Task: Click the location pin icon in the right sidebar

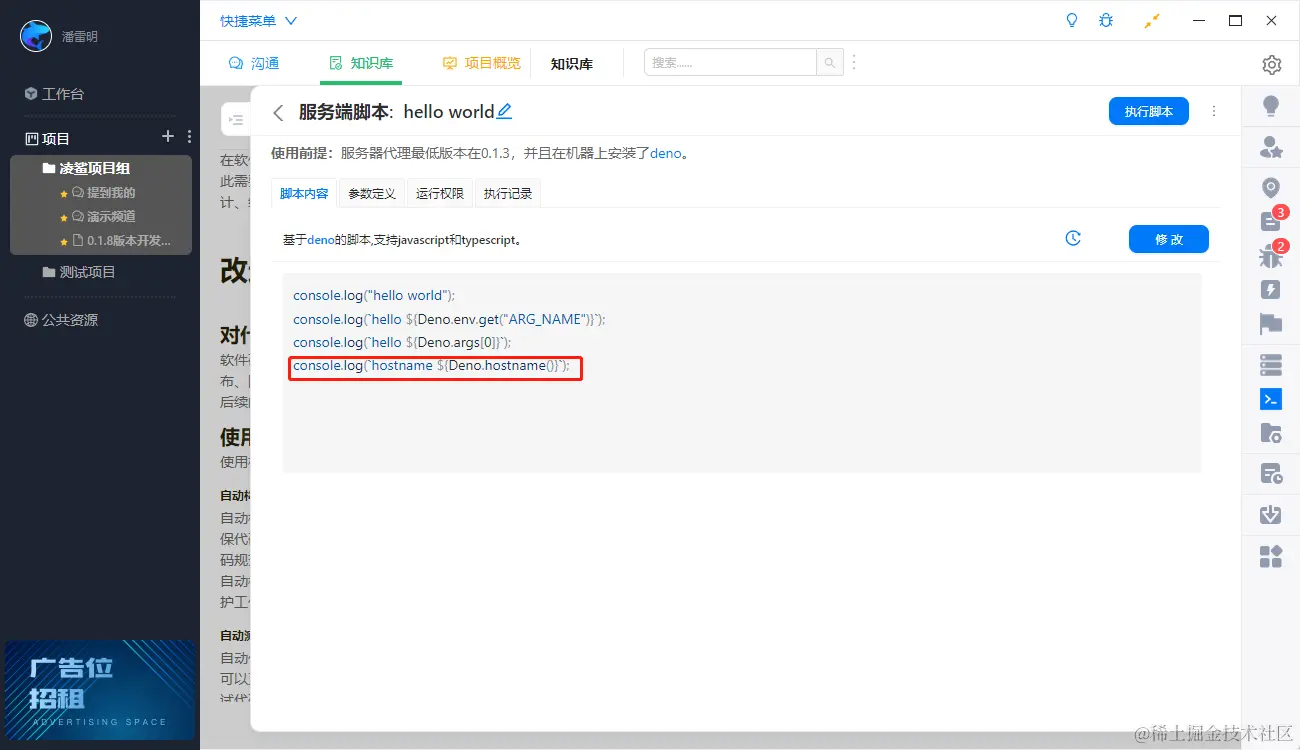Action: click(1271, 188)
